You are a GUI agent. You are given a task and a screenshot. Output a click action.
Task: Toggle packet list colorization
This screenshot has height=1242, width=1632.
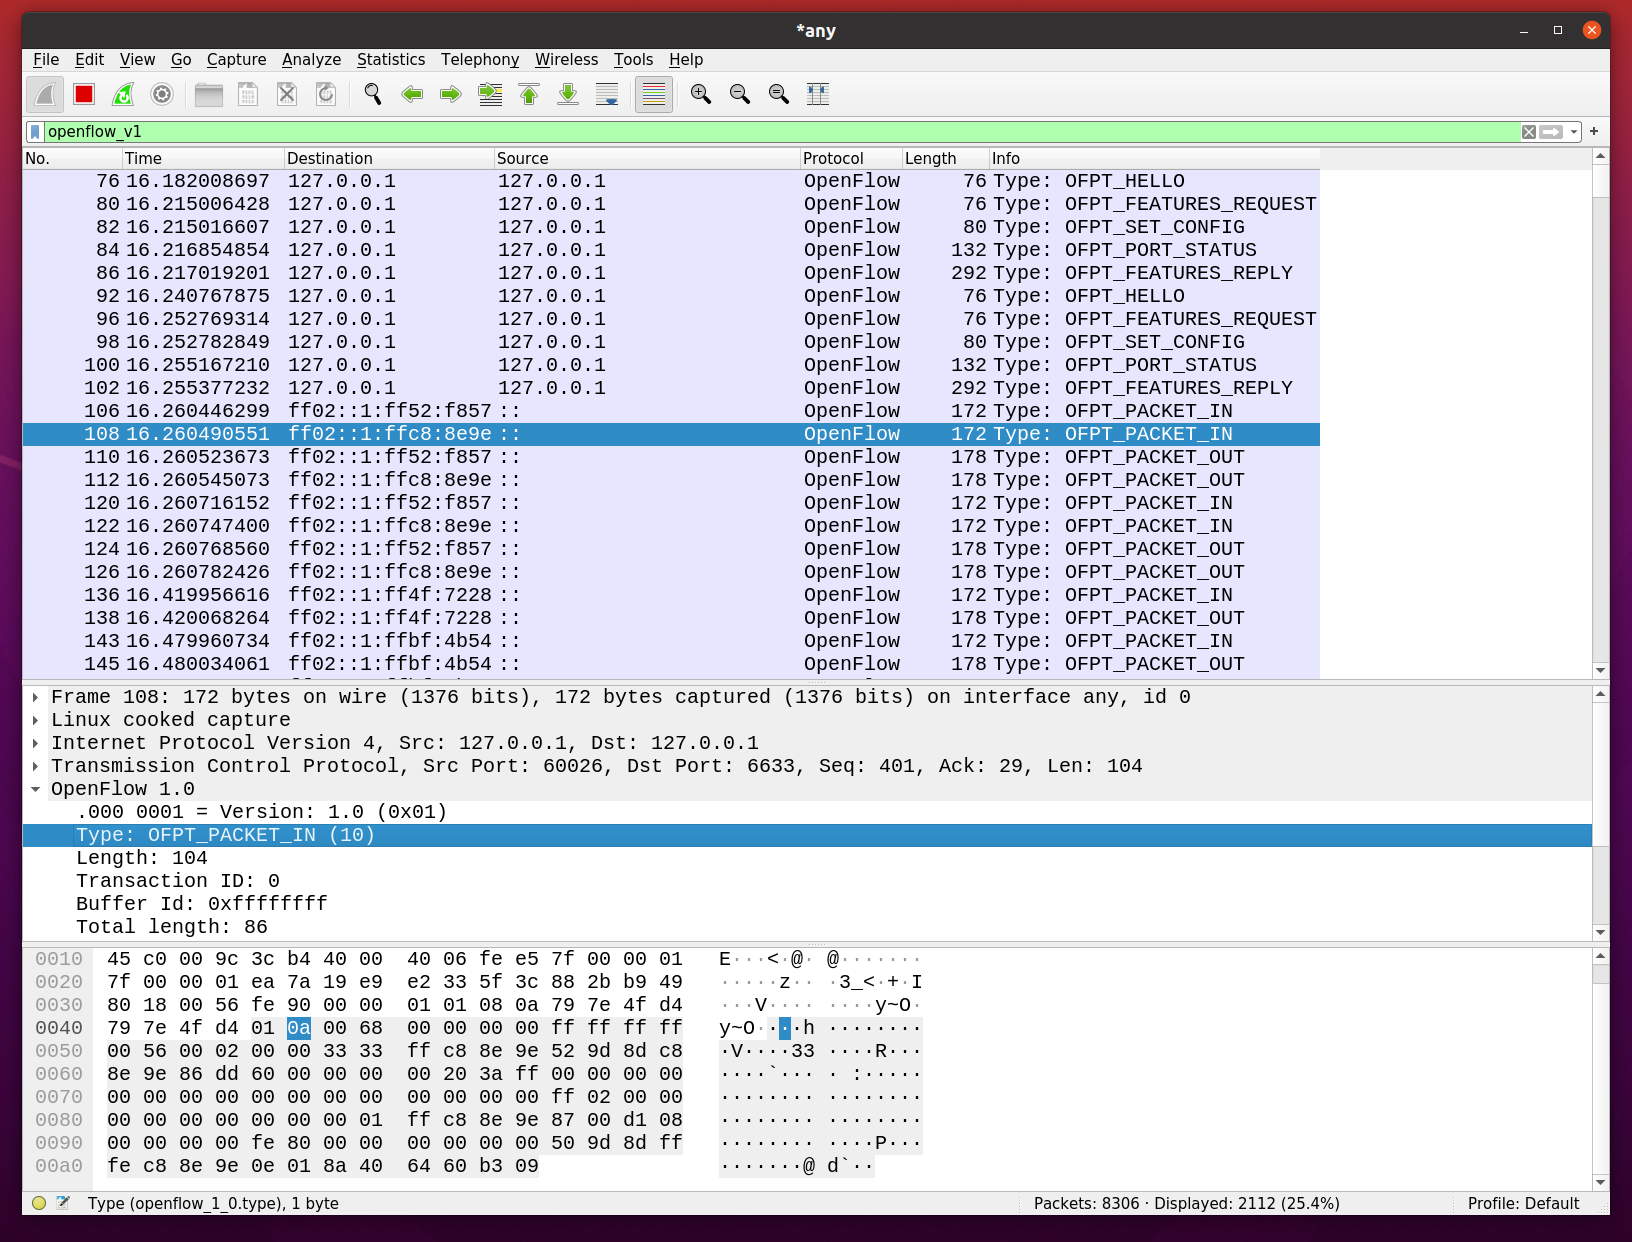tap(654, 94)
